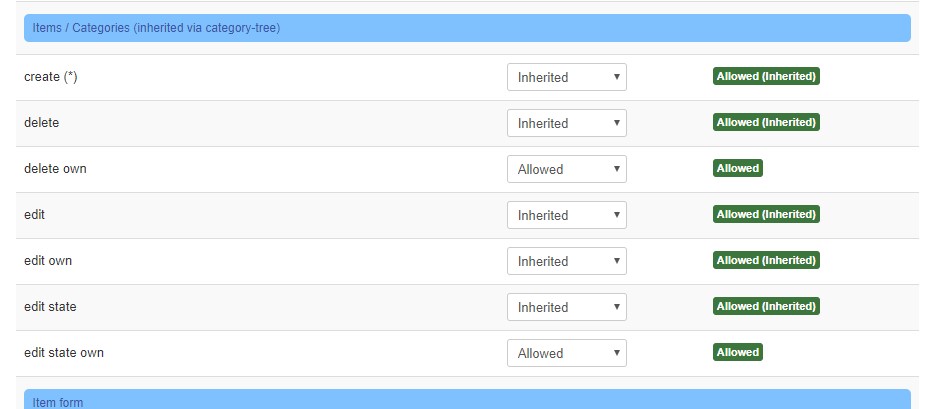Click Allowed (Inherited) badge for edit state
Image resolution: width=932 pixels, height=409 pixels.
tap(766, 306)
